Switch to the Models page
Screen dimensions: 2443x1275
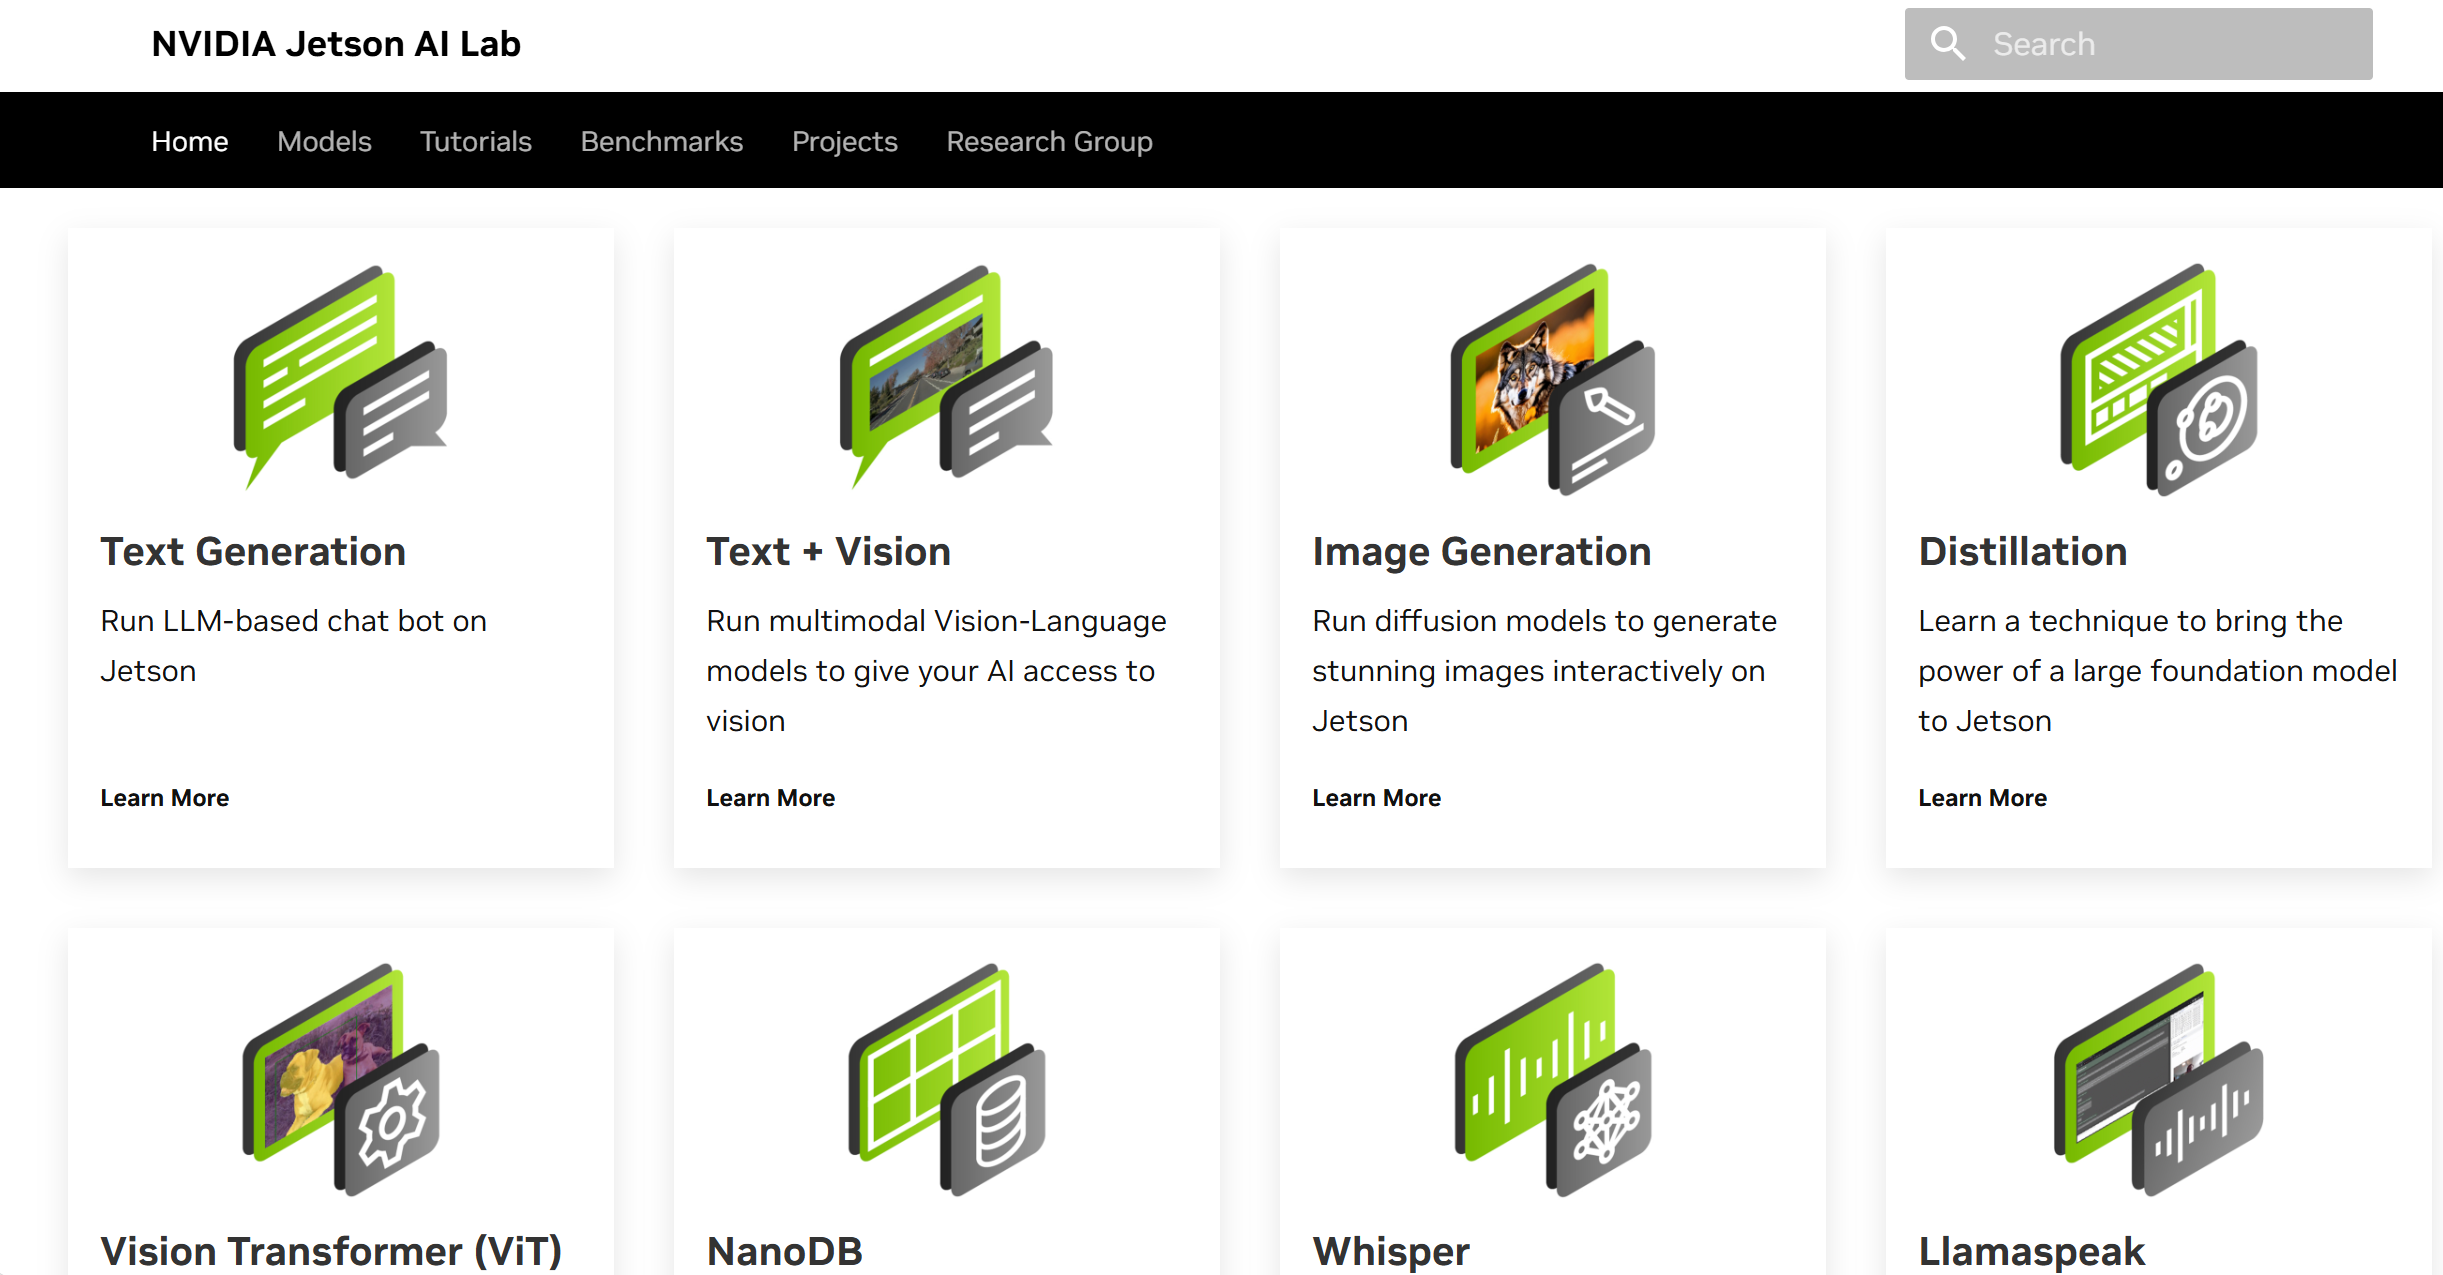click(x=323, y=141)
